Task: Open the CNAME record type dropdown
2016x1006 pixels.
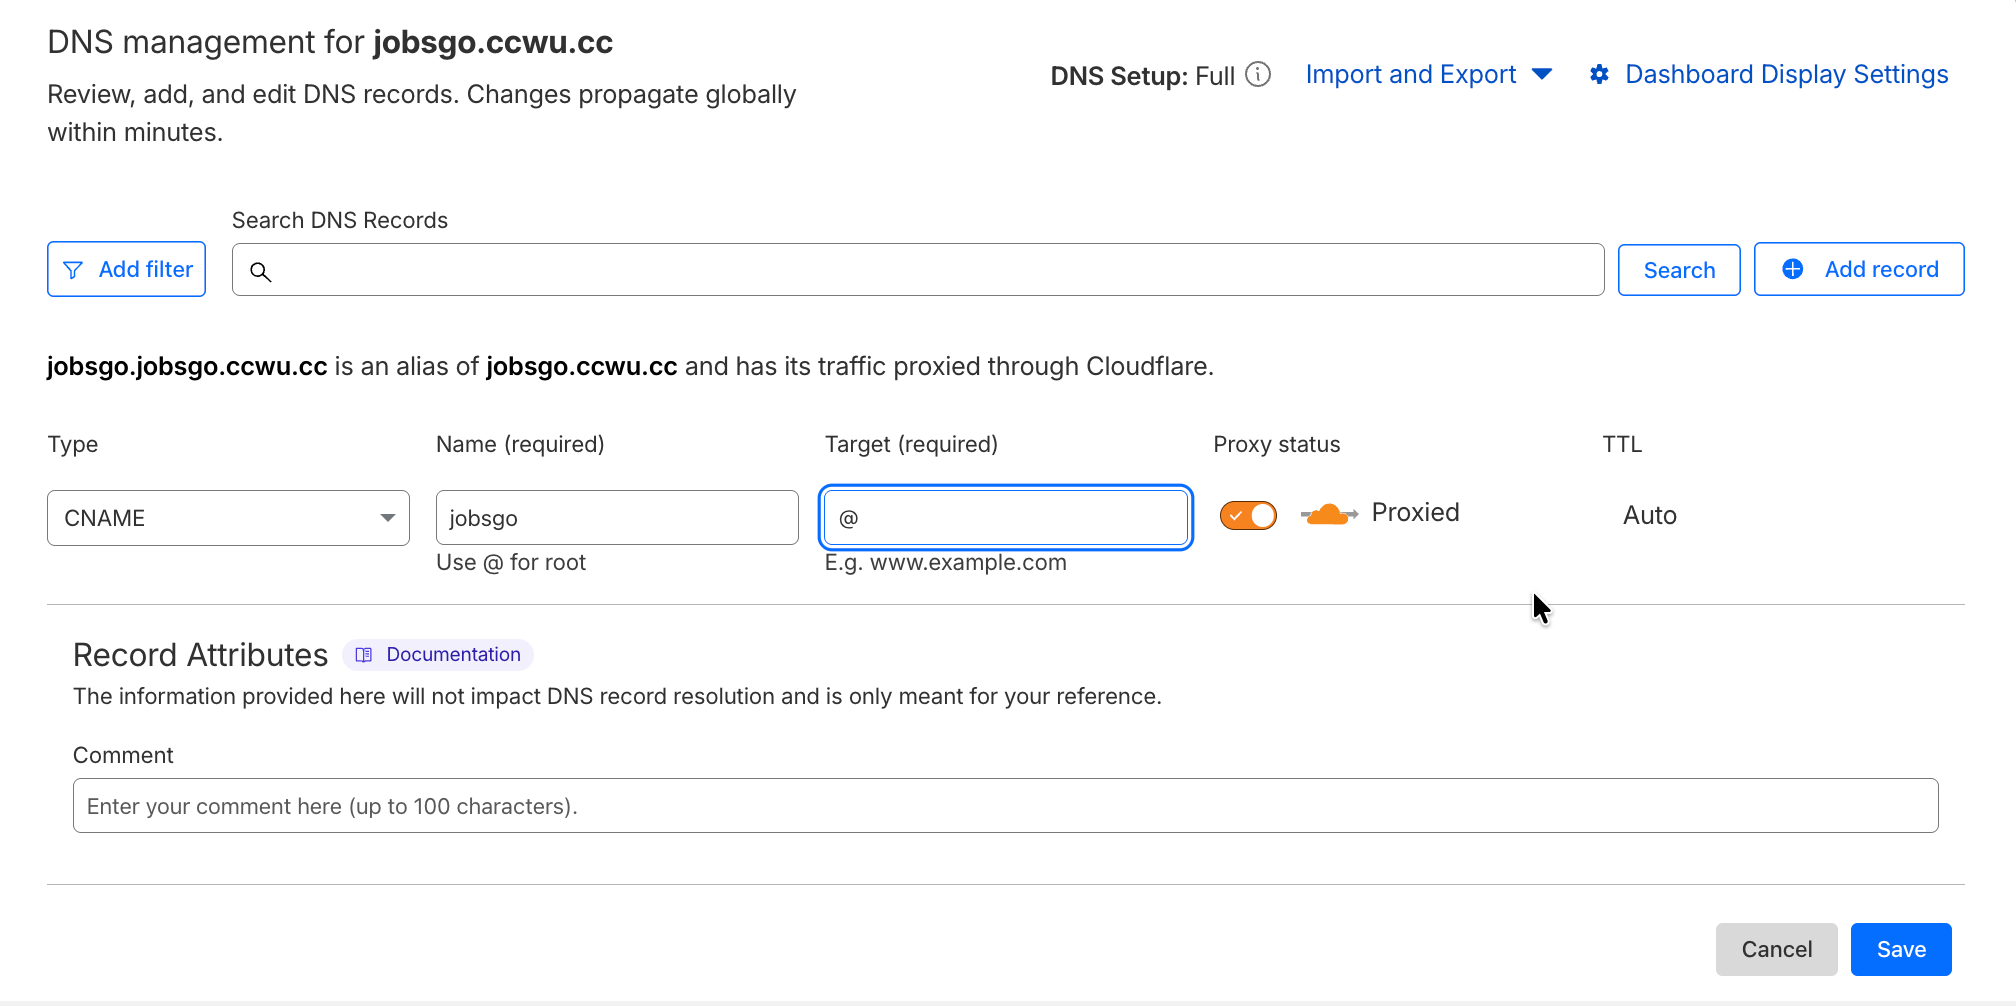Action: [x=228, y=518]
